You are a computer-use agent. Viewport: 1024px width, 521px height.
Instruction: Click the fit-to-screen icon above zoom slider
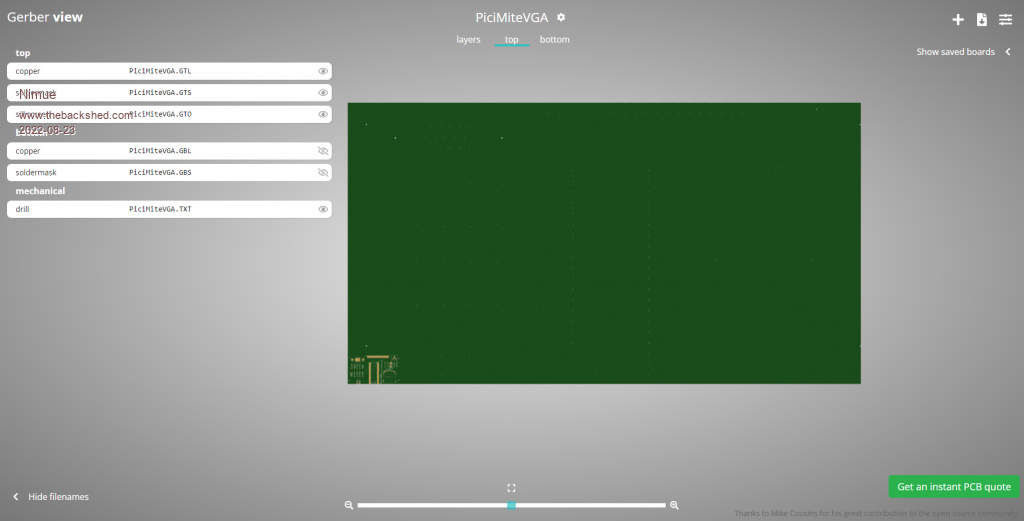pyautogui.click(x=511, y=488)
